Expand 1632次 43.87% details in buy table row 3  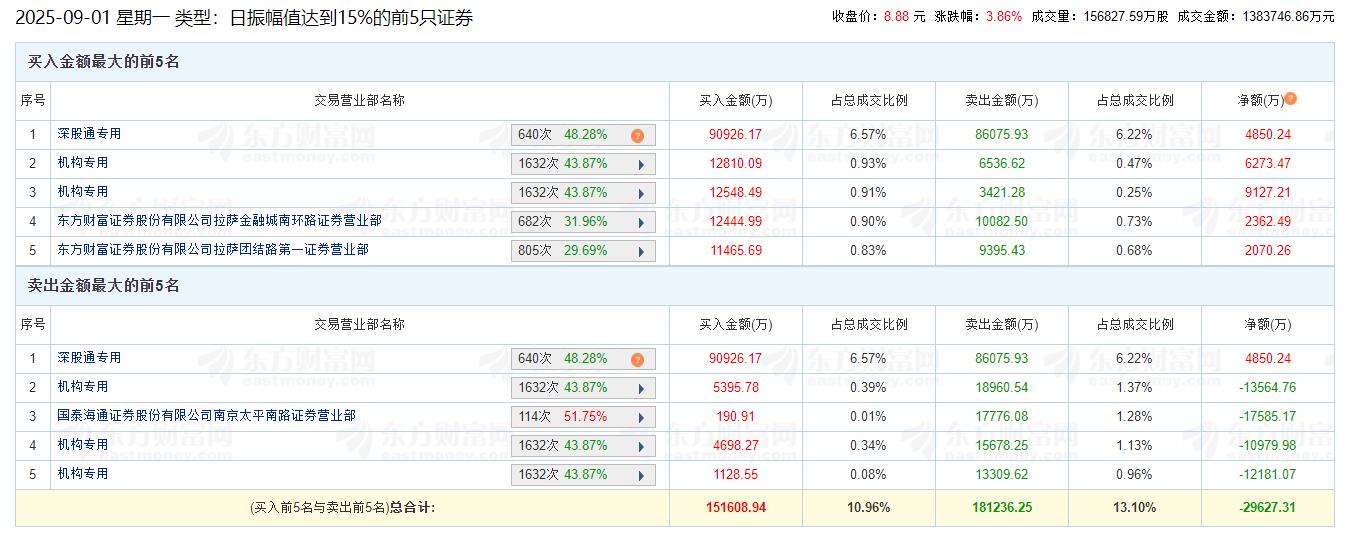pos(583,193)
